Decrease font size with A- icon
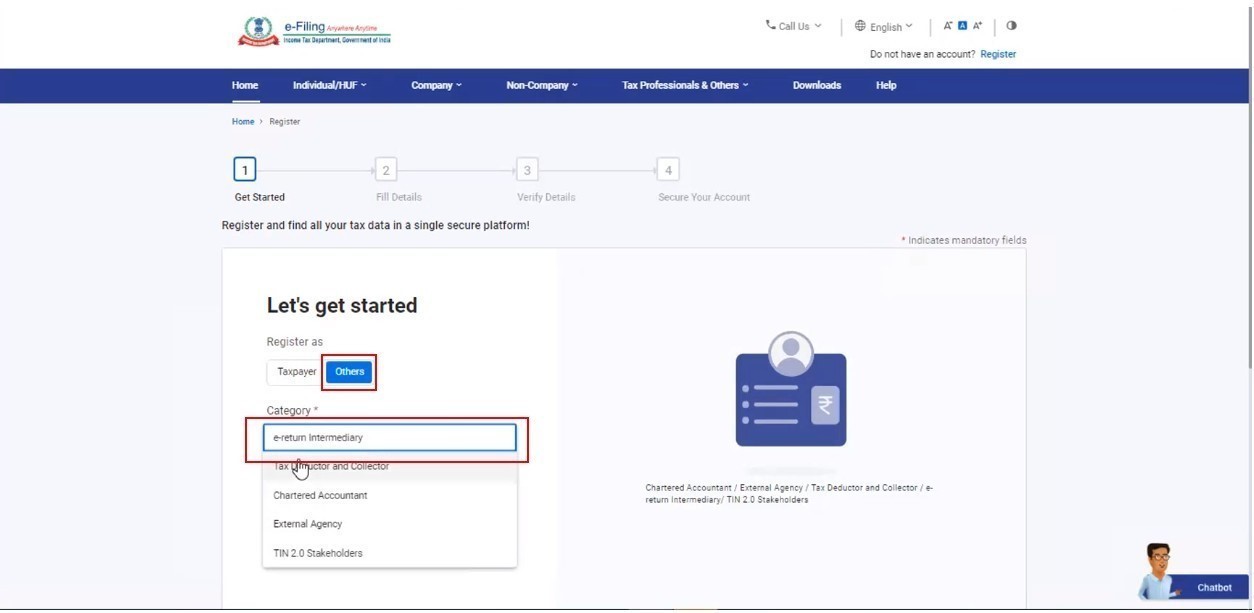Viewport: 1254px width, 613px height. point(948,26)
